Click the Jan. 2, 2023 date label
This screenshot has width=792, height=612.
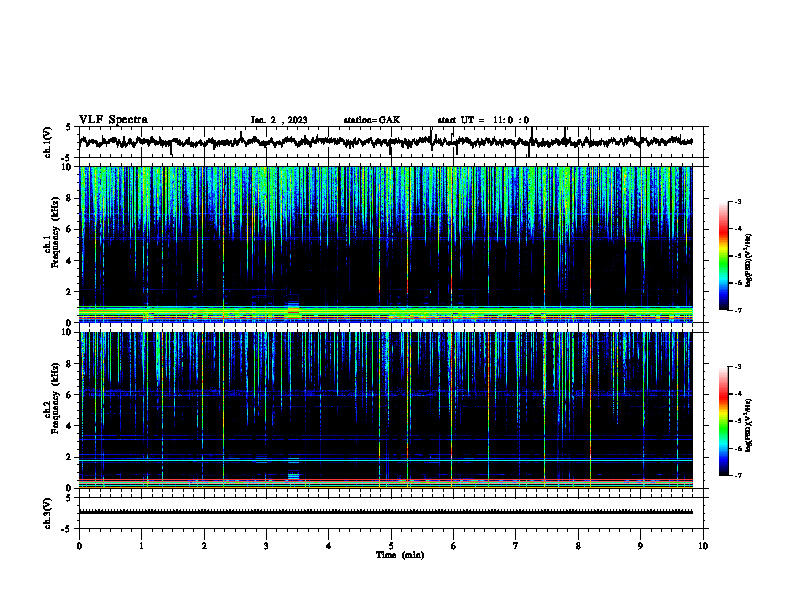tap(279, 120)
